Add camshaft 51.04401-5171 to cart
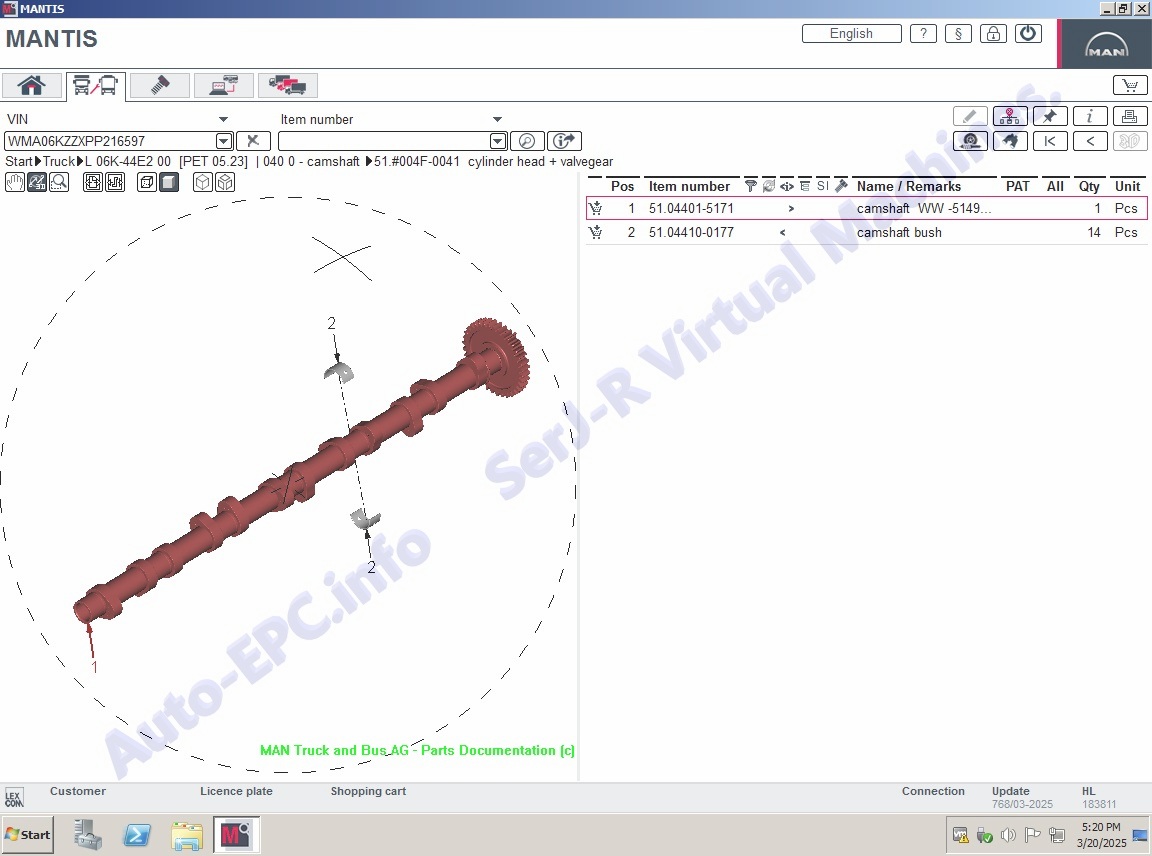The width and height of the screenshot is (1152, 856). point(596,208)
